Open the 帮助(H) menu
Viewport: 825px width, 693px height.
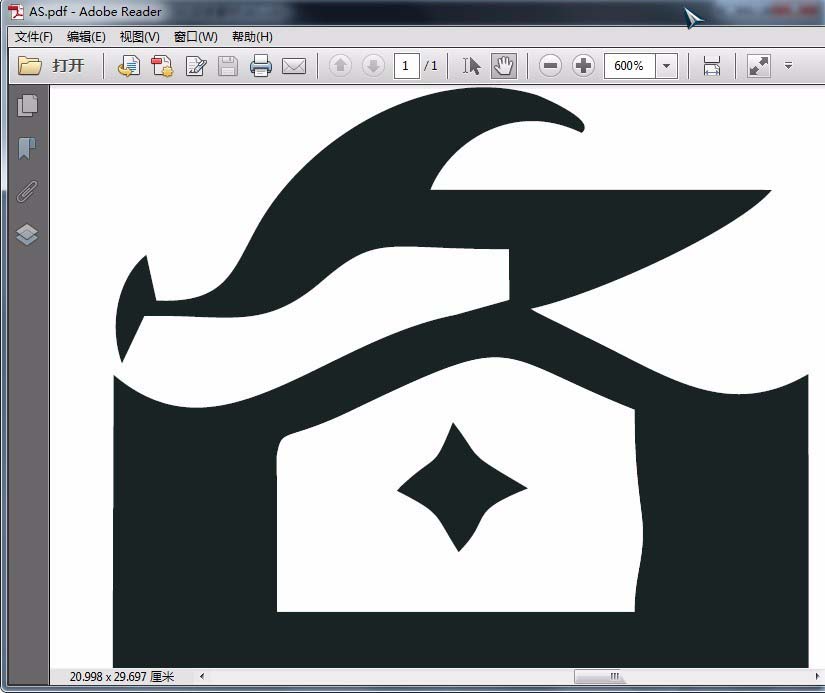click(x=252, y=37)
